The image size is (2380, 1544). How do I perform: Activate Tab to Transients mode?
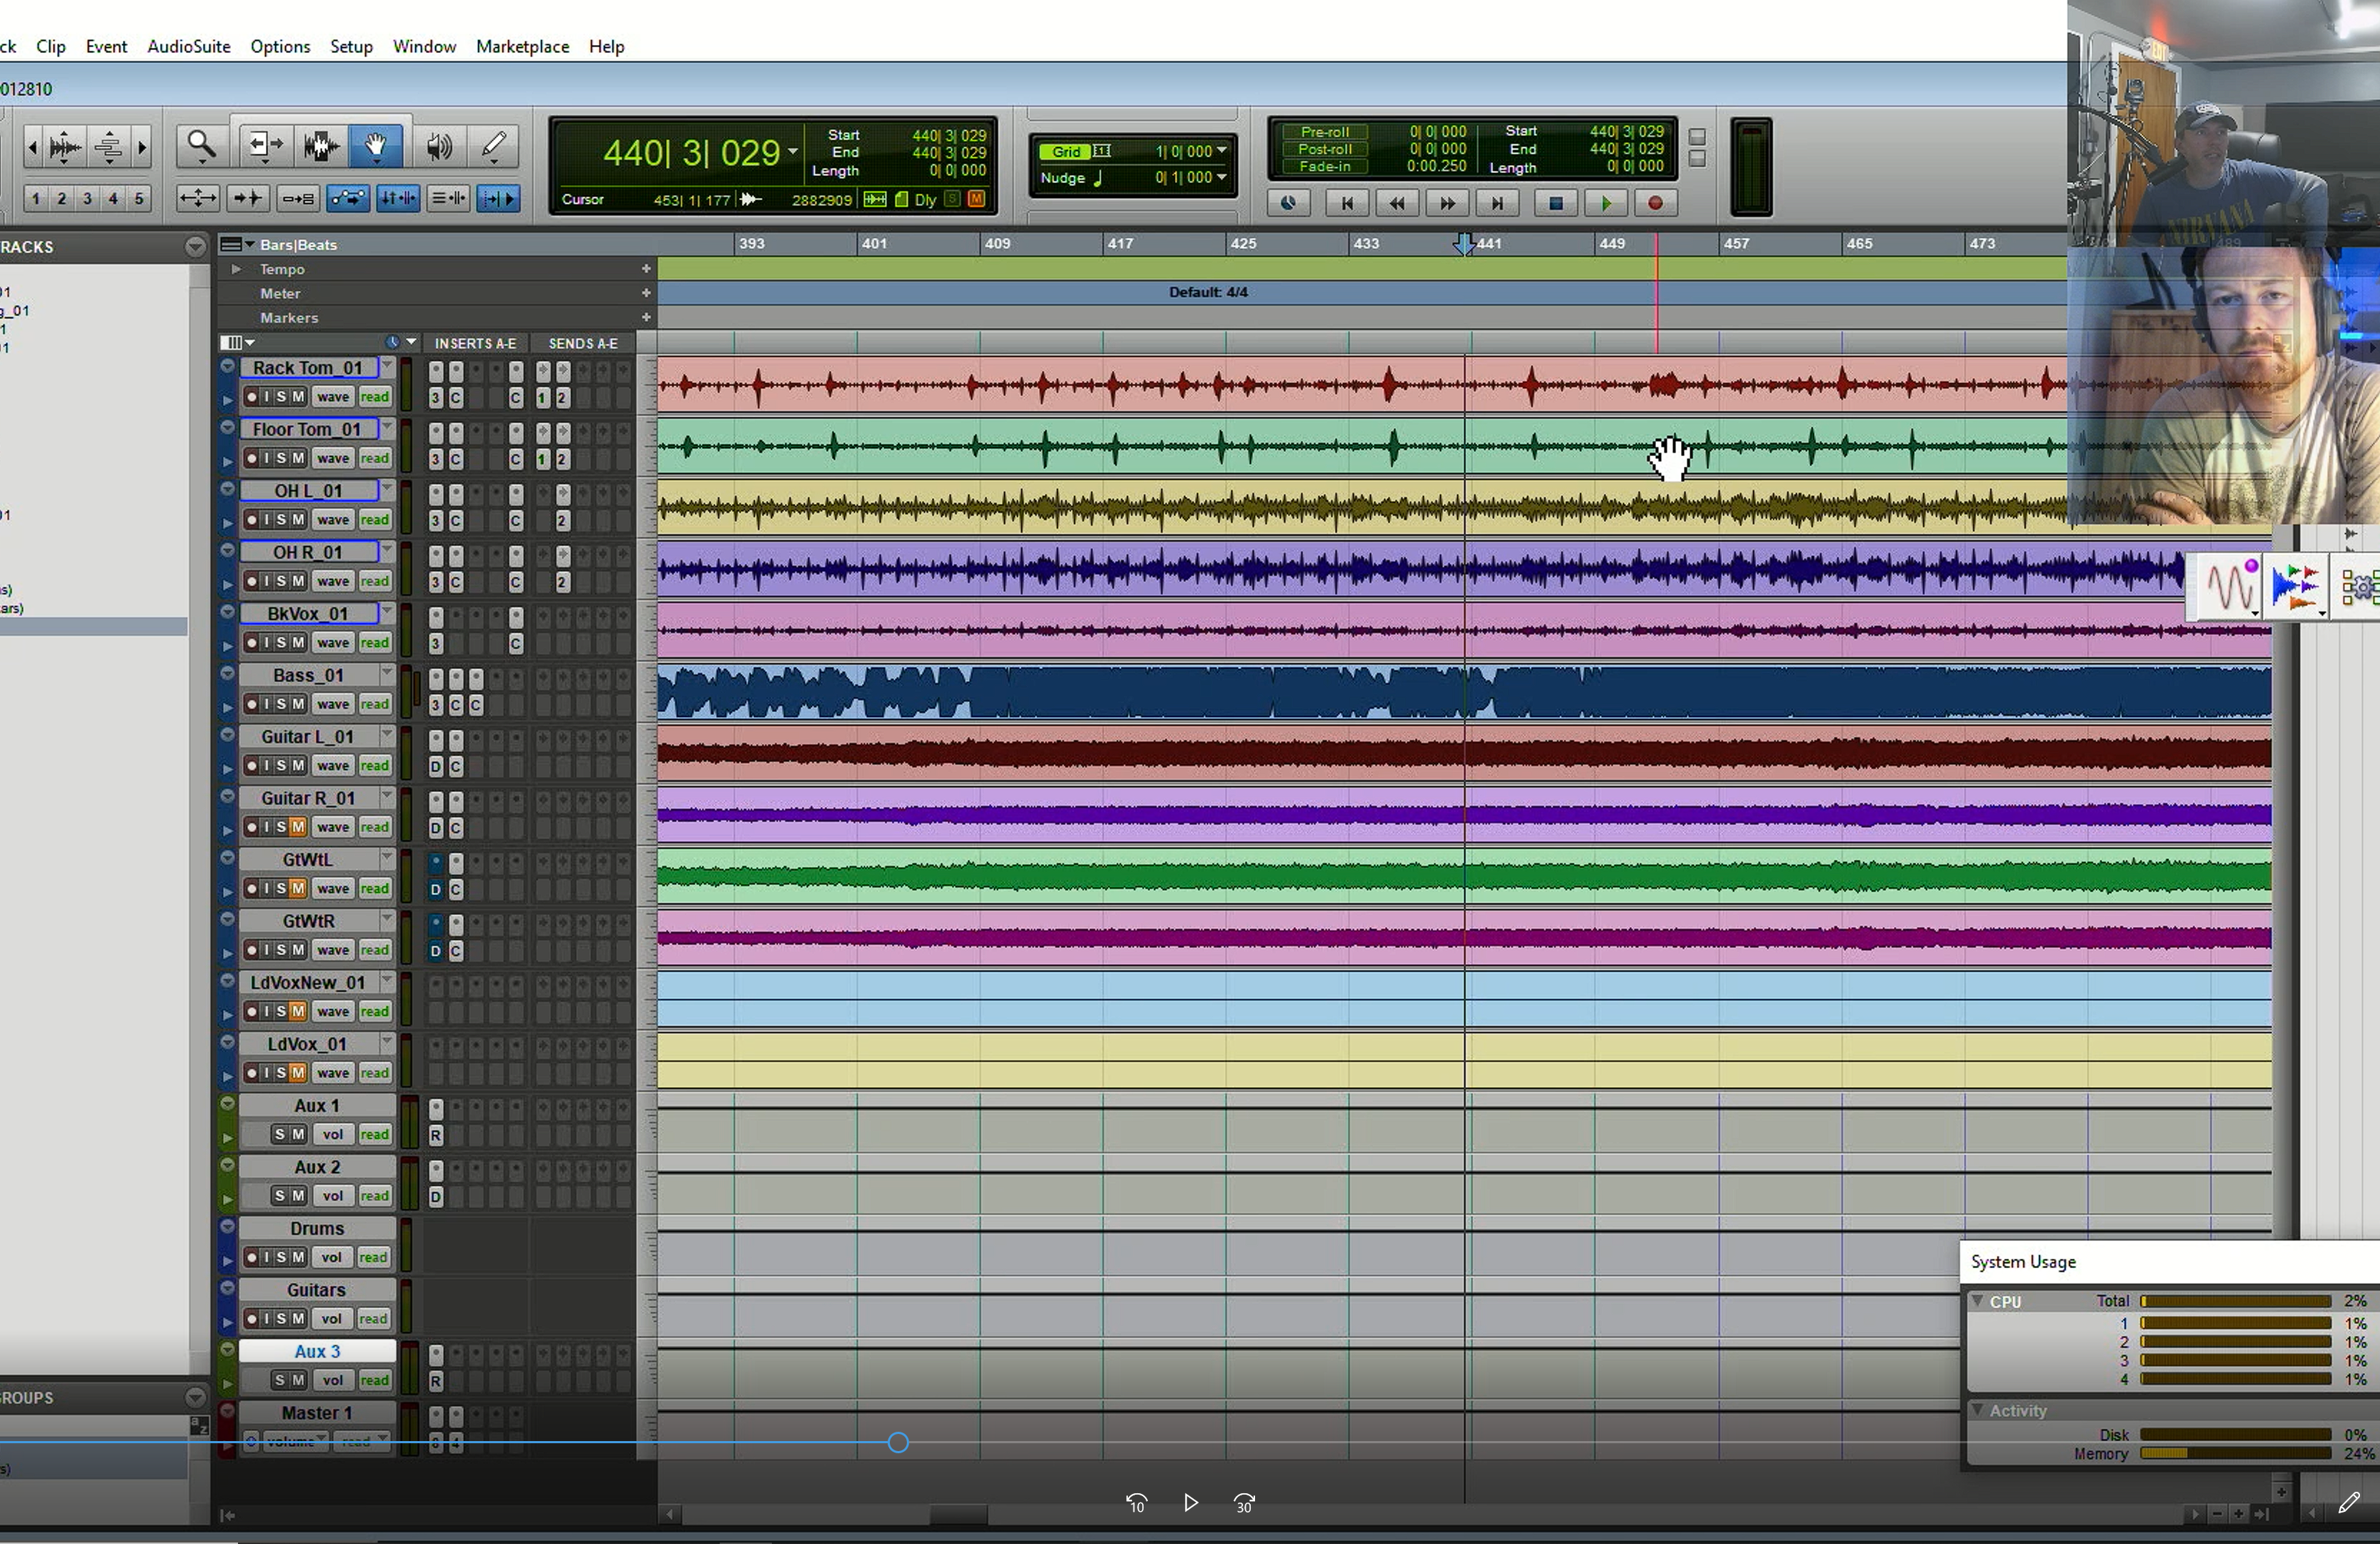coord(498,198)
